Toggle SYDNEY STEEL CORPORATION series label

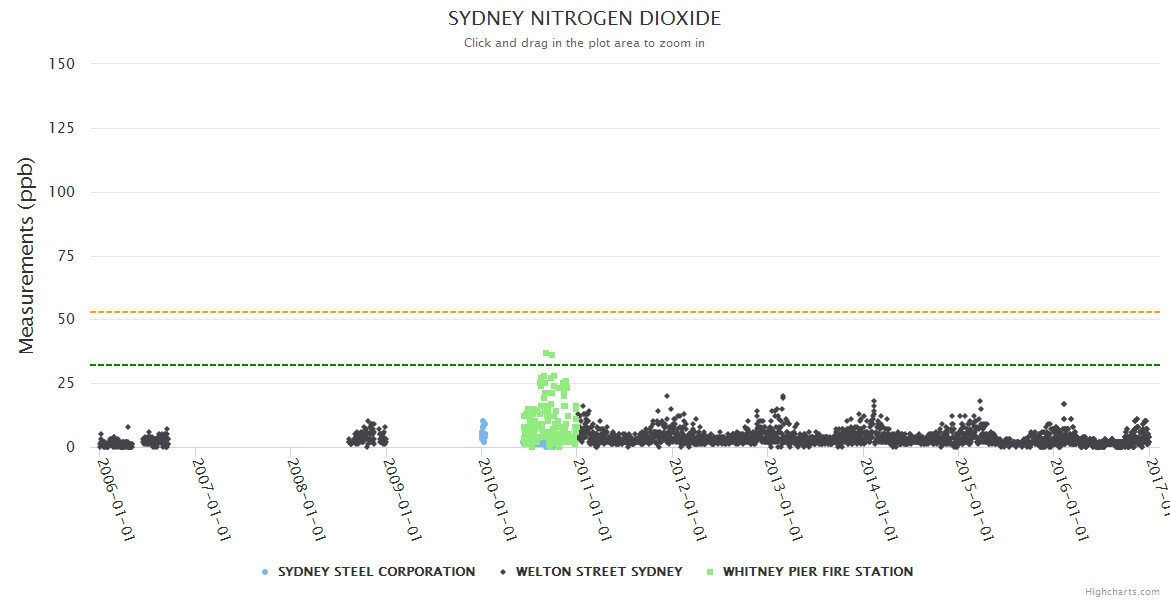376,572
